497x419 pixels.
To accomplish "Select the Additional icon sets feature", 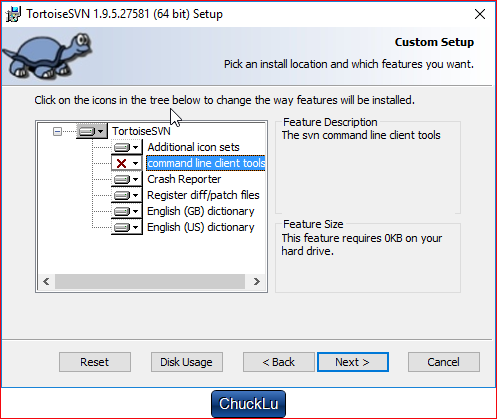I will click(193, 147).
